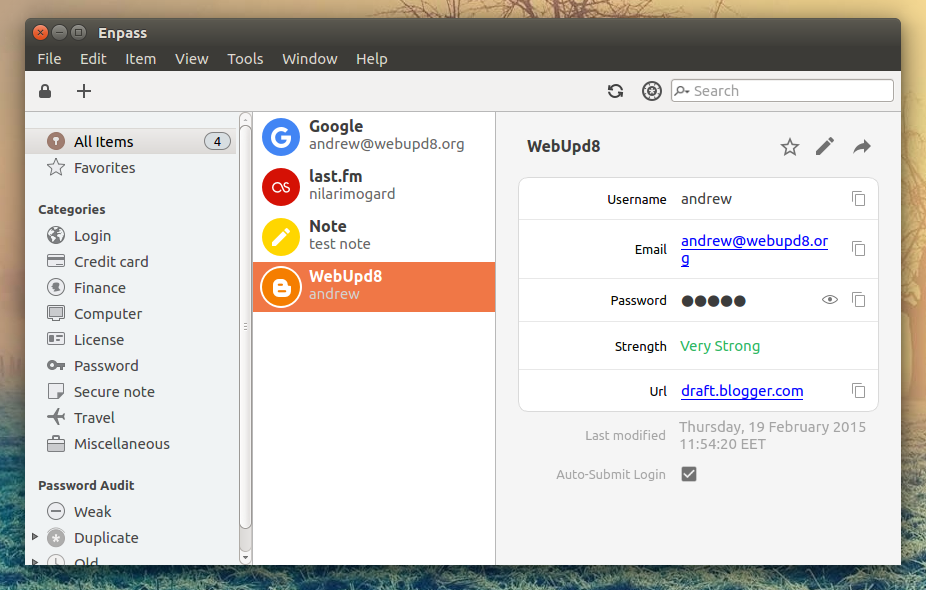Image resolution: width=926 pixels, height=590 pixels.
Task: Click sidebar scrollbar up arrow
Action: tap(246, 119)
